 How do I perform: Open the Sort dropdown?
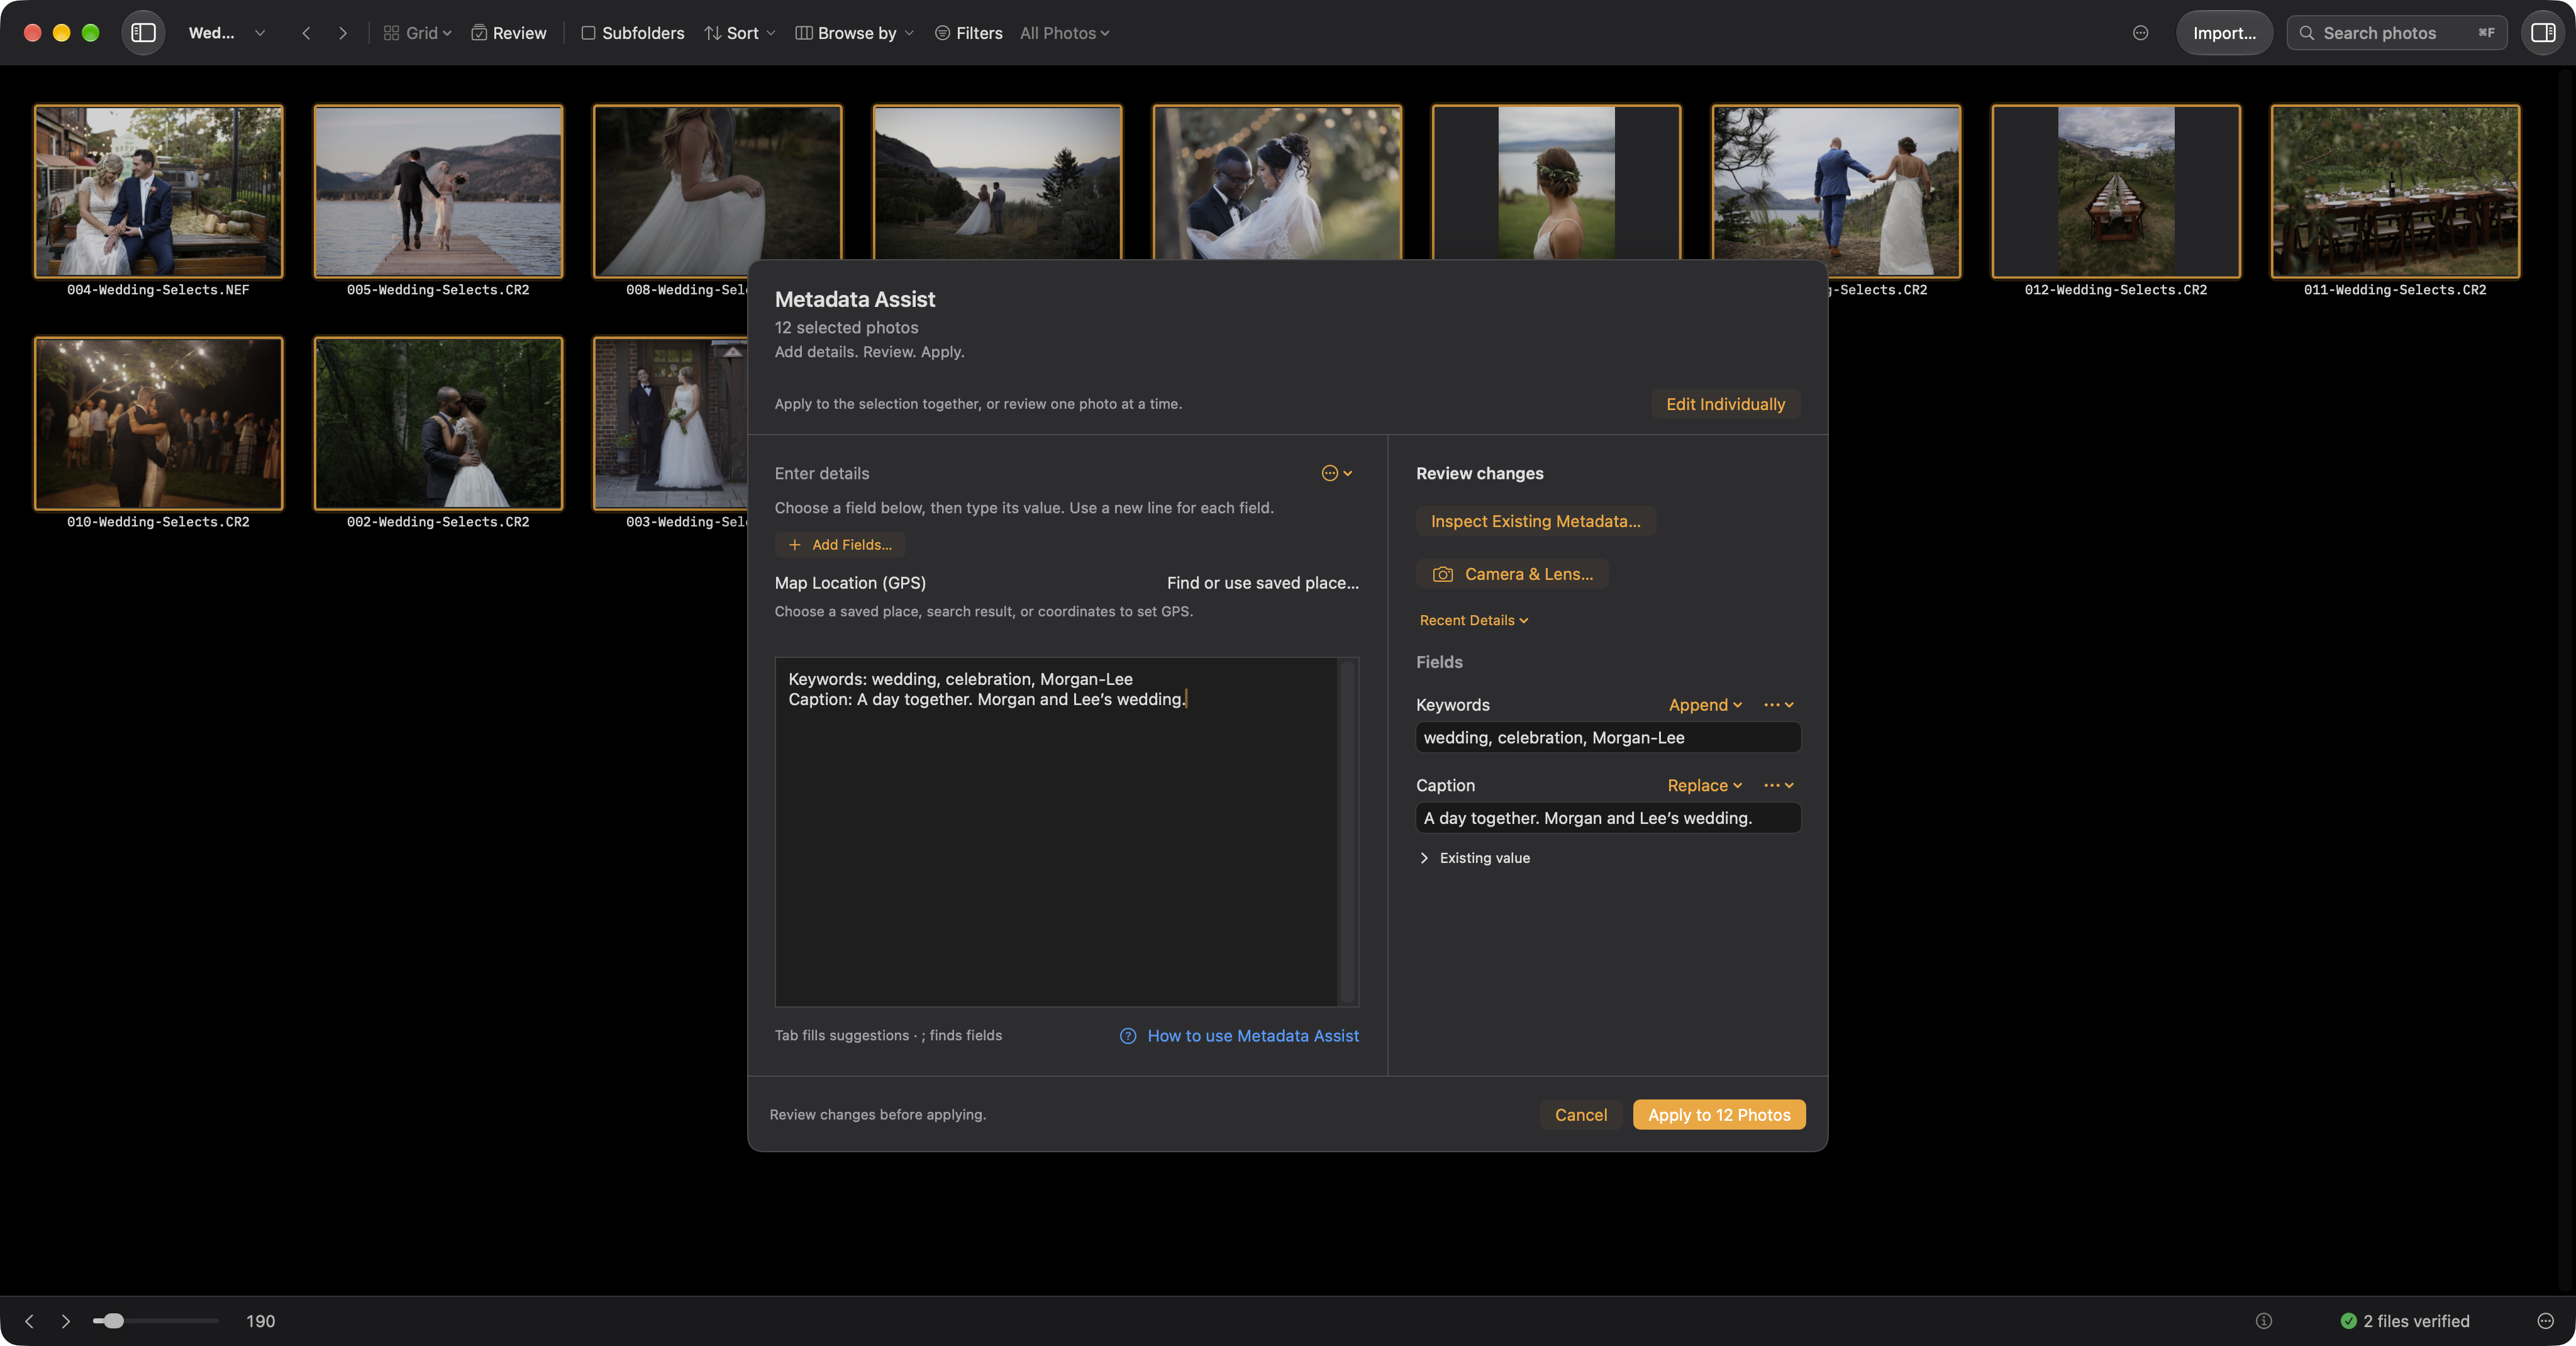tap(740, 33)
